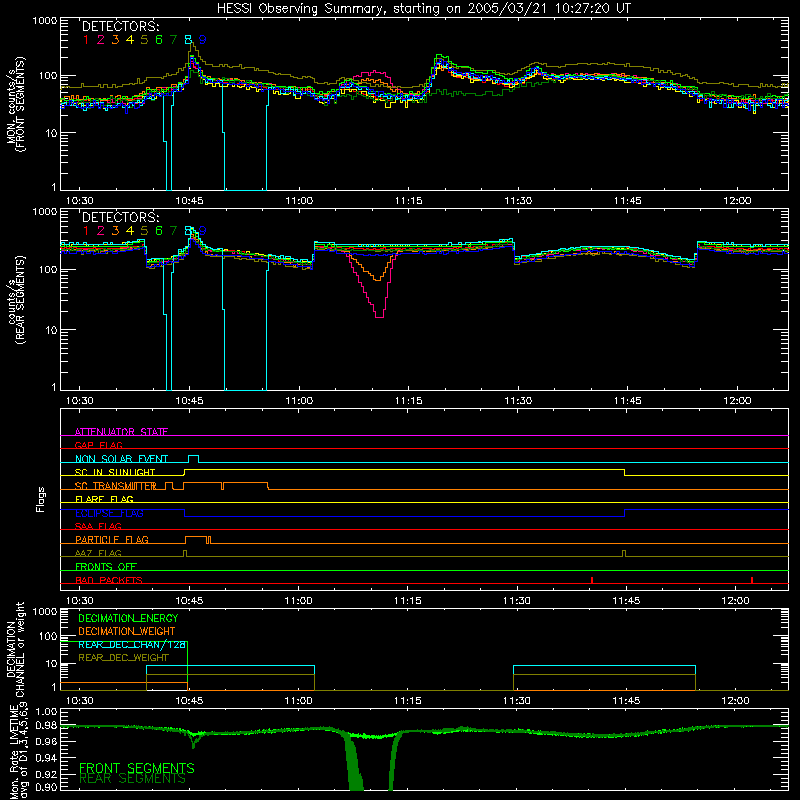The width and height of the screenshot is (800, 800).
Task: Click the ECLIPSE_FLAG label
Action: click(109, 513)
